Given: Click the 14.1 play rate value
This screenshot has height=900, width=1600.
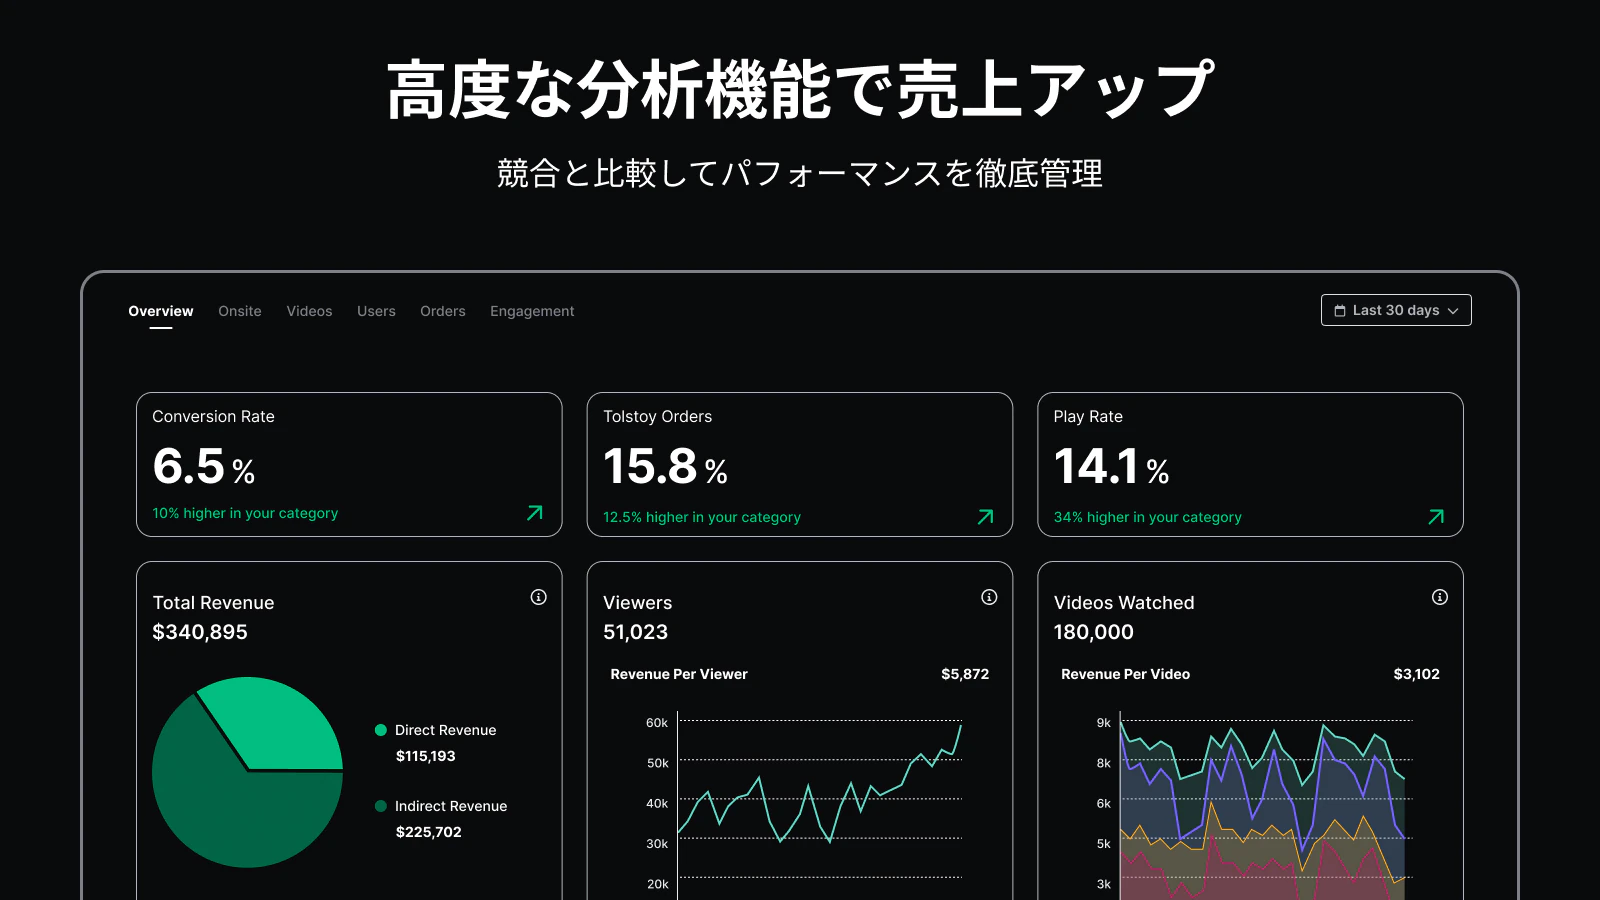Looking at the screenshot, I should click(1096, 466).
